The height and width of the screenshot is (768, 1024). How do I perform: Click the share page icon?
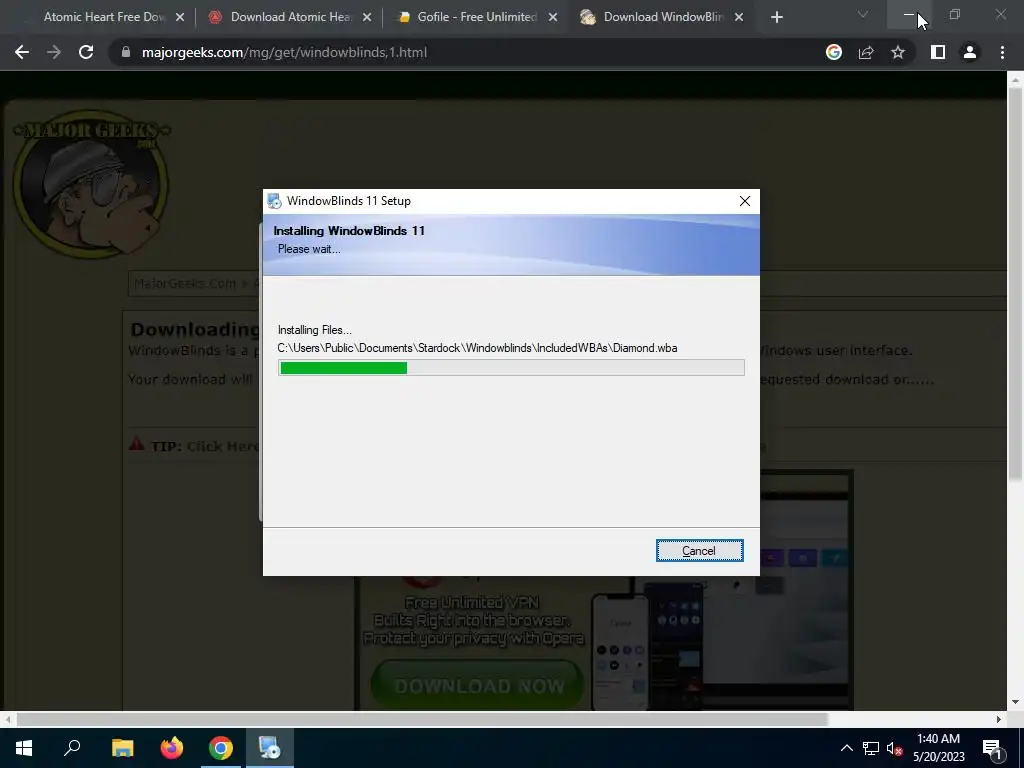[x=866, y=52]
